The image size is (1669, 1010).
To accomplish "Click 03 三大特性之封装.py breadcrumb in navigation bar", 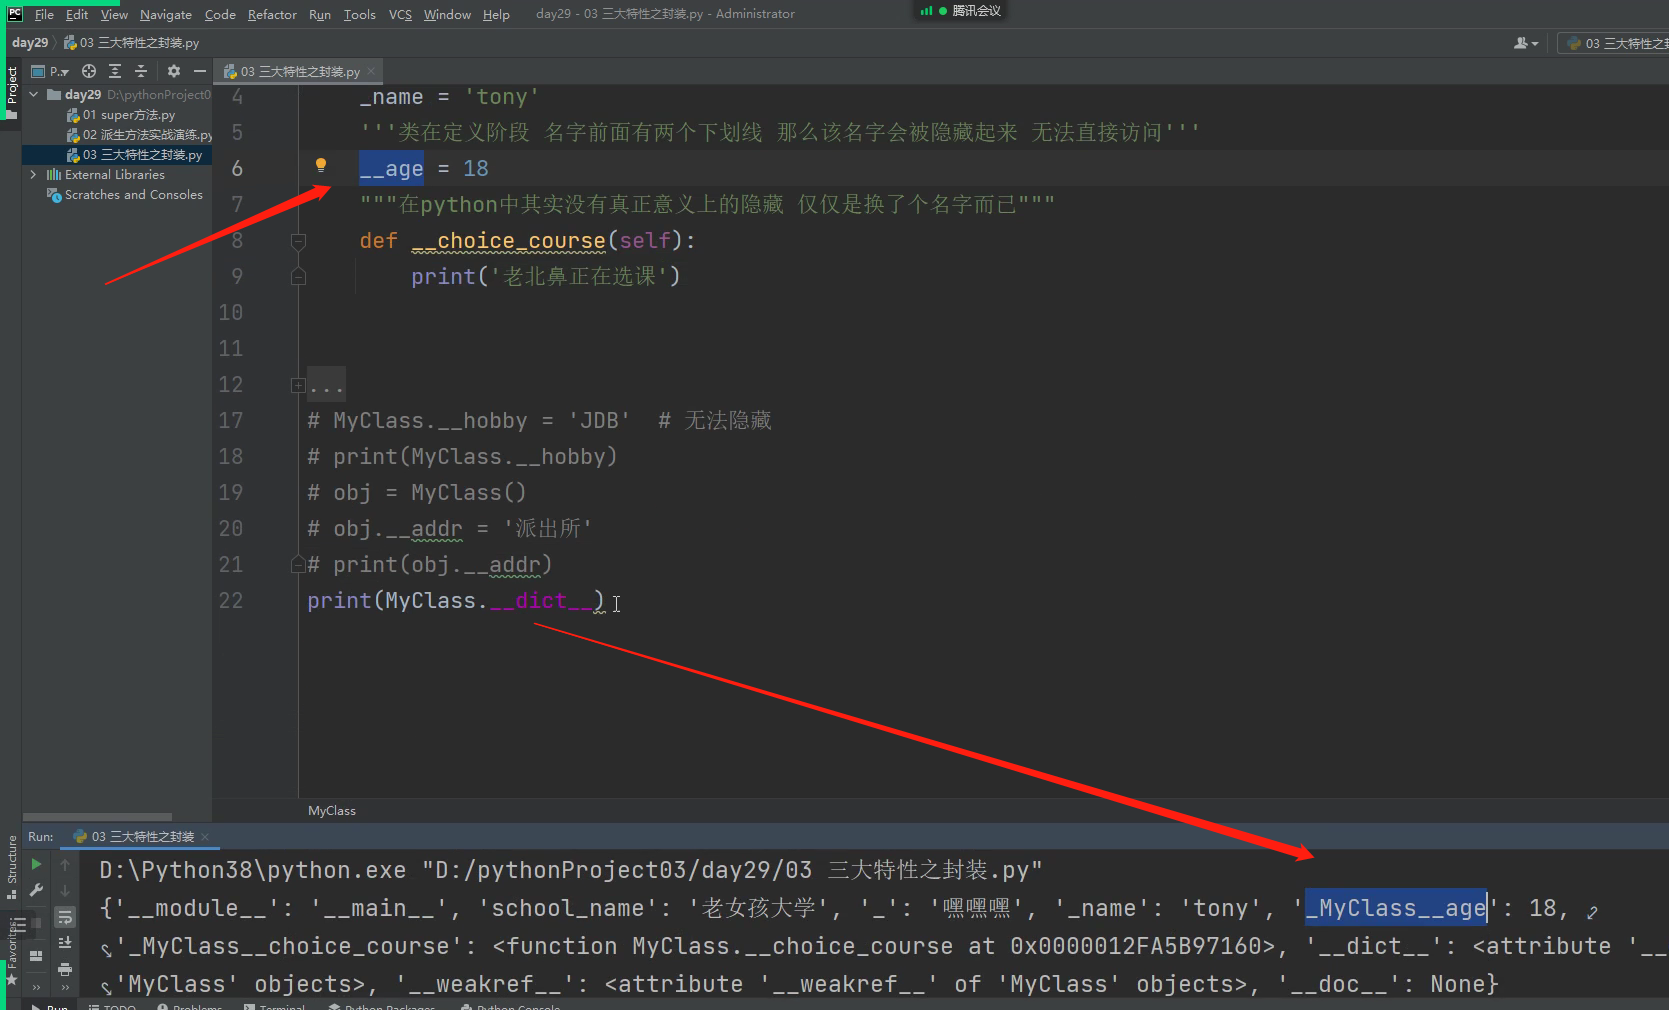I will click(131, 43).
